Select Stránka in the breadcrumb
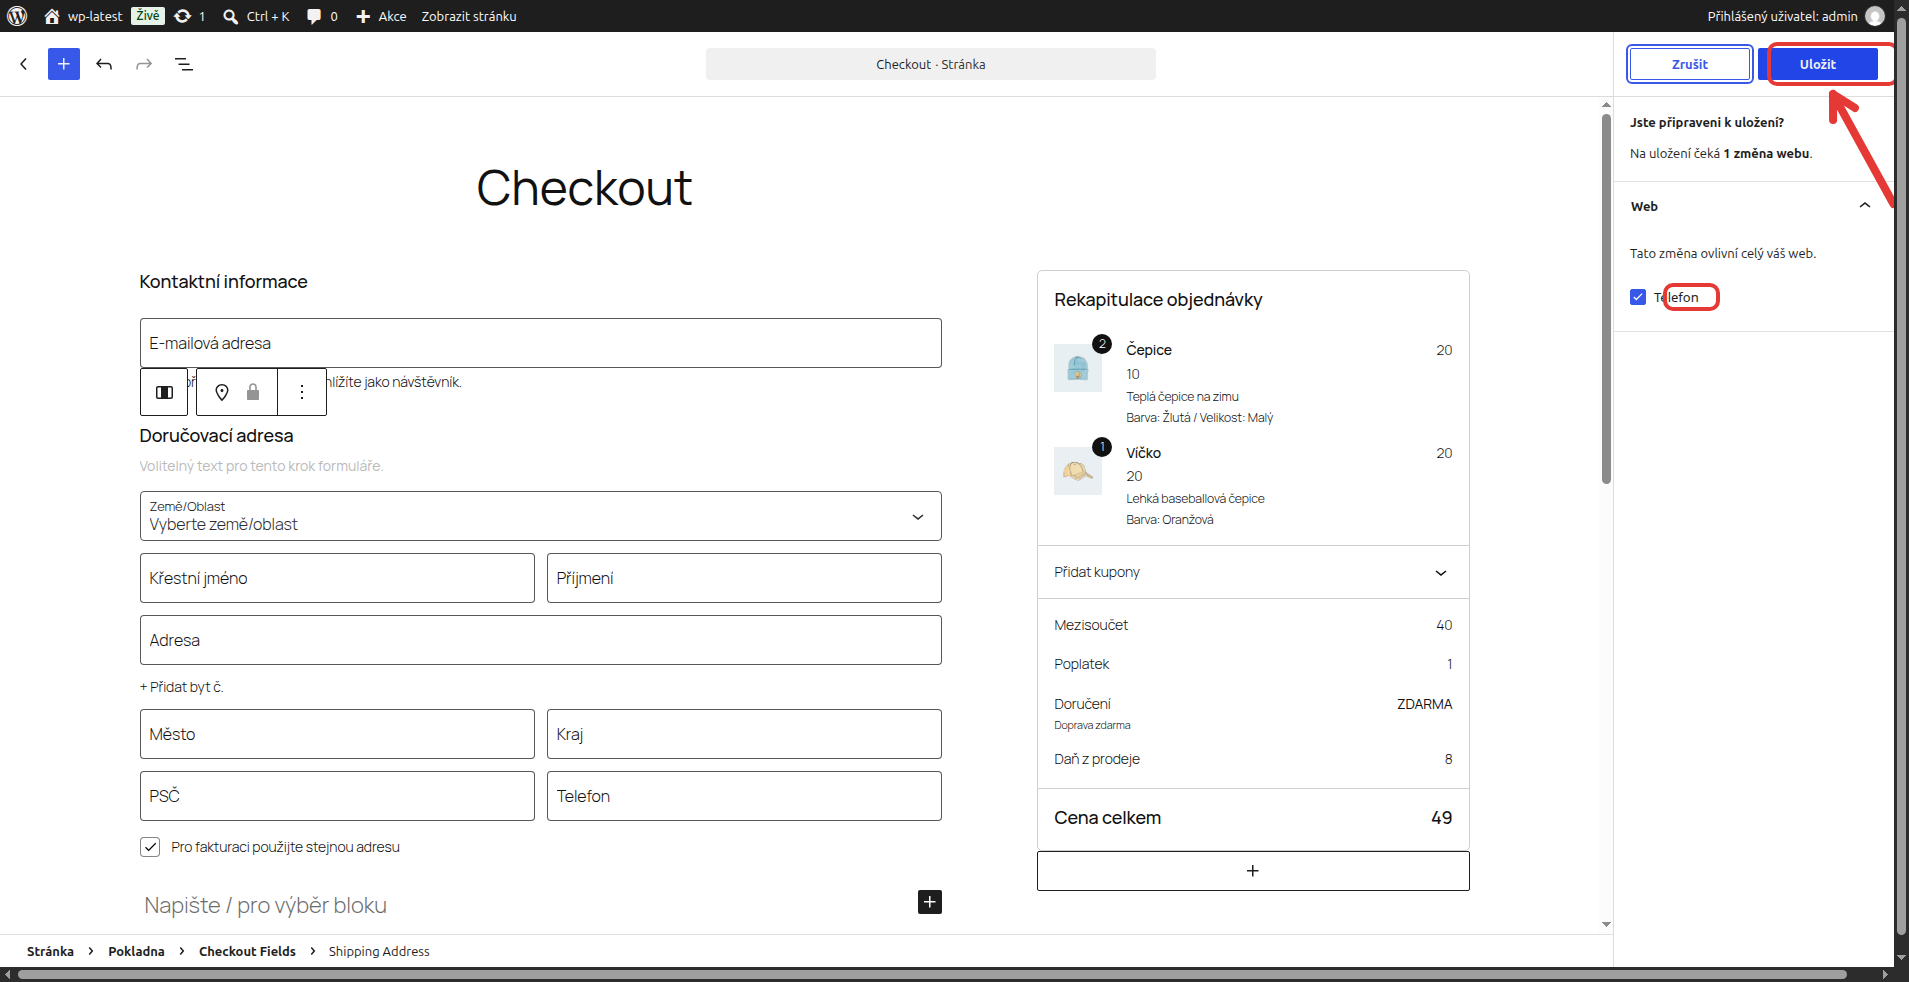Screen dimensions: 1909x982 click(50, 951)
